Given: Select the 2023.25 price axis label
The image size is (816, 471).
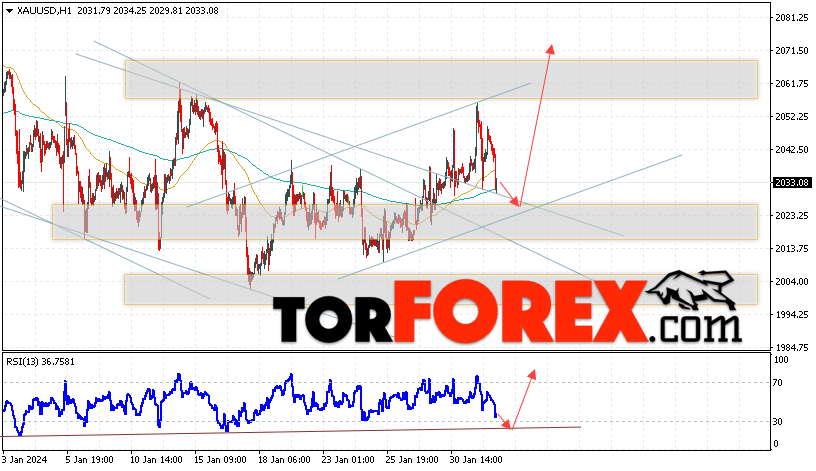Looking at the screenshot, I should (792, 215).
